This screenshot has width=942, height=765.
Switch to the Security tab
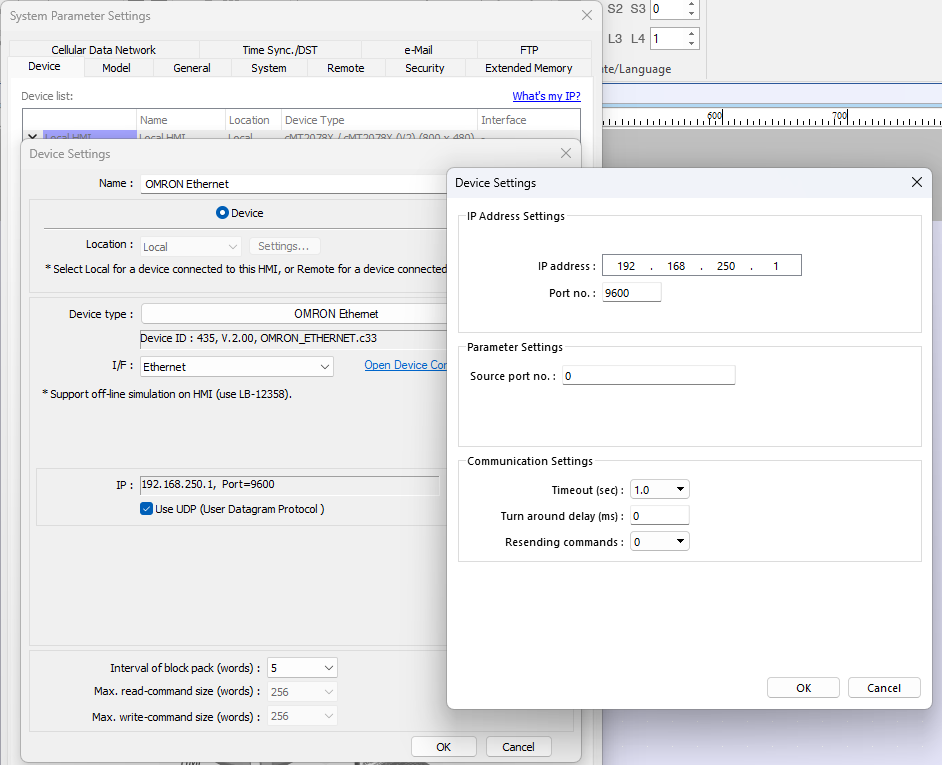click(424, 68)
